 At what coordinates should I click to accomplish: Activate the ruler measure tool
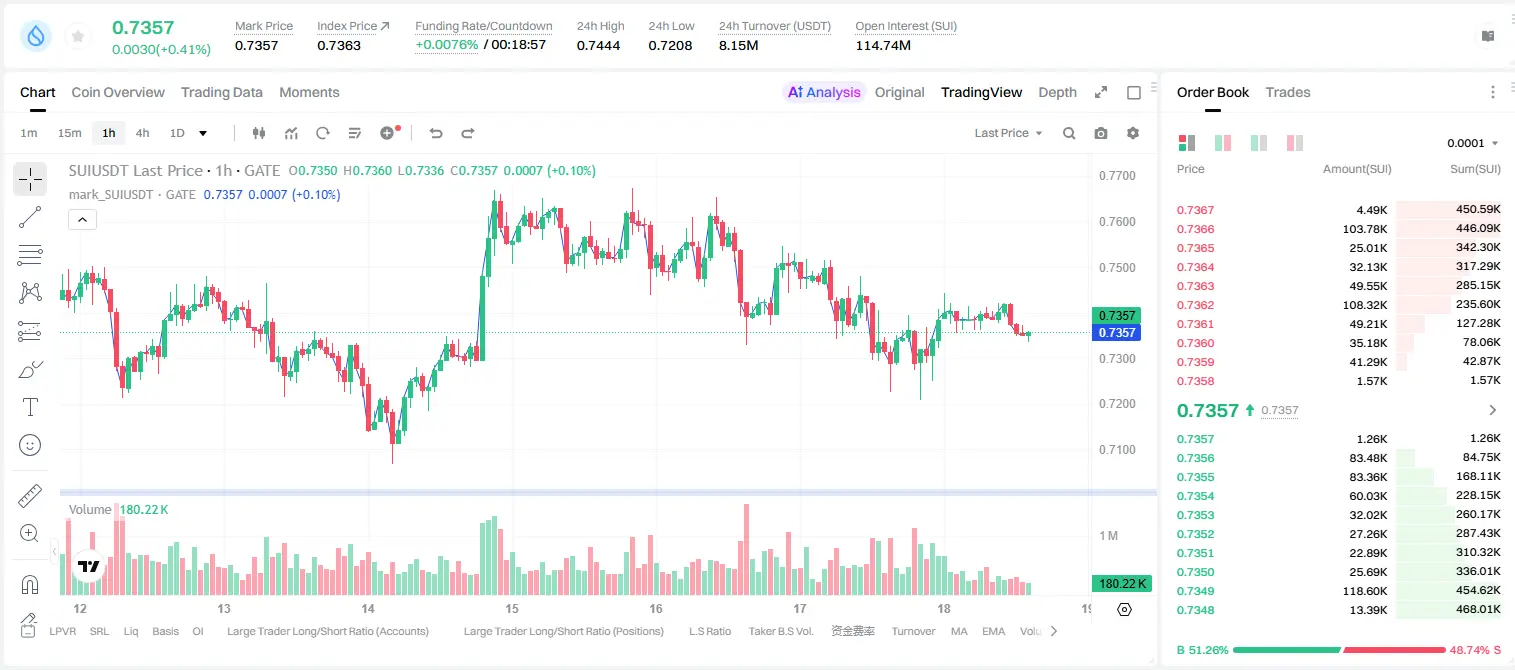pyautogui.click(x=30, y=496)
